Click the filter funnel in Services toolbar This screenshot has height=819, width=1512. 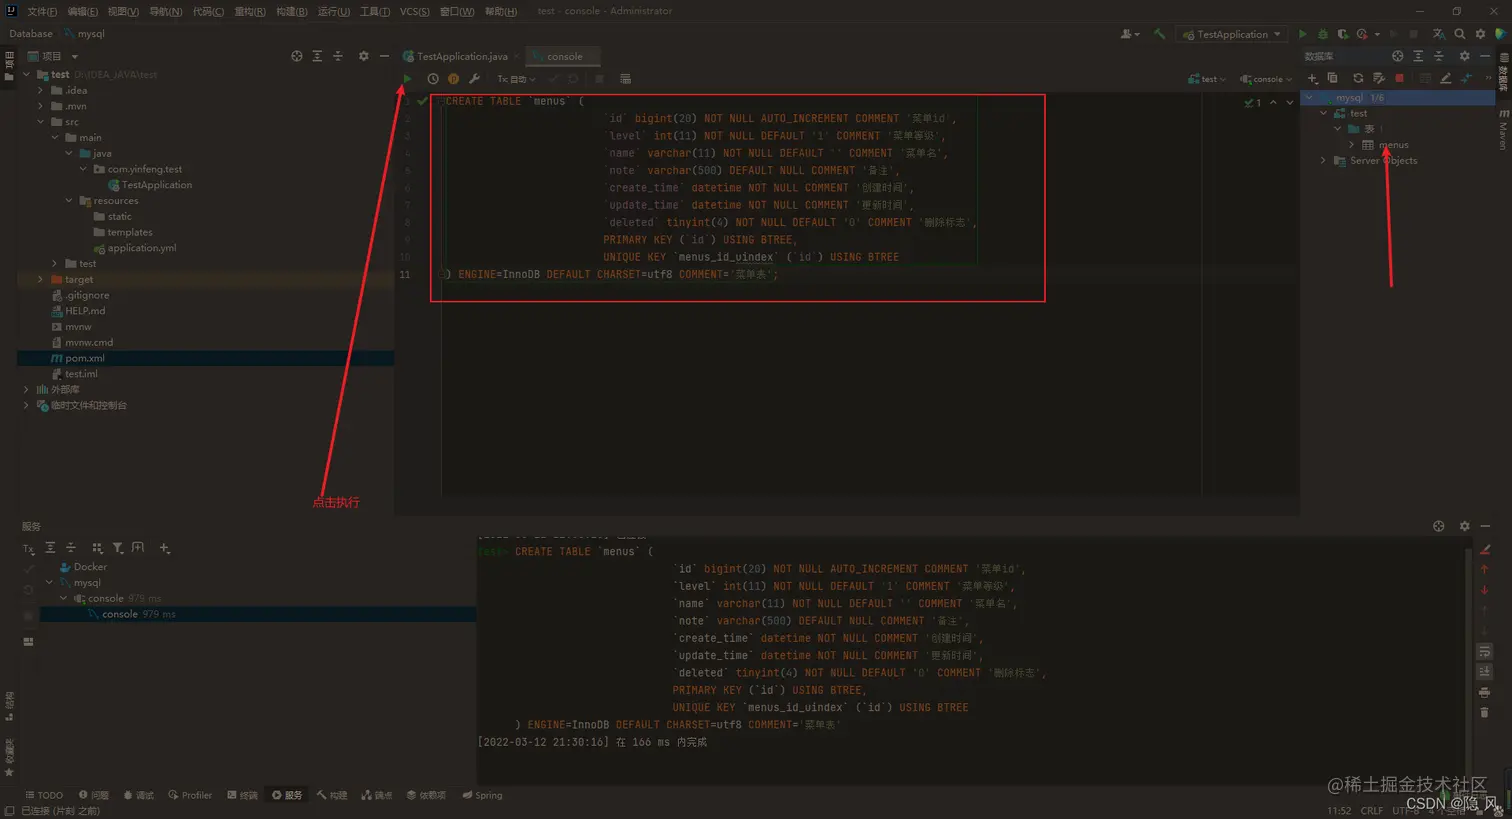pos(117,548)
